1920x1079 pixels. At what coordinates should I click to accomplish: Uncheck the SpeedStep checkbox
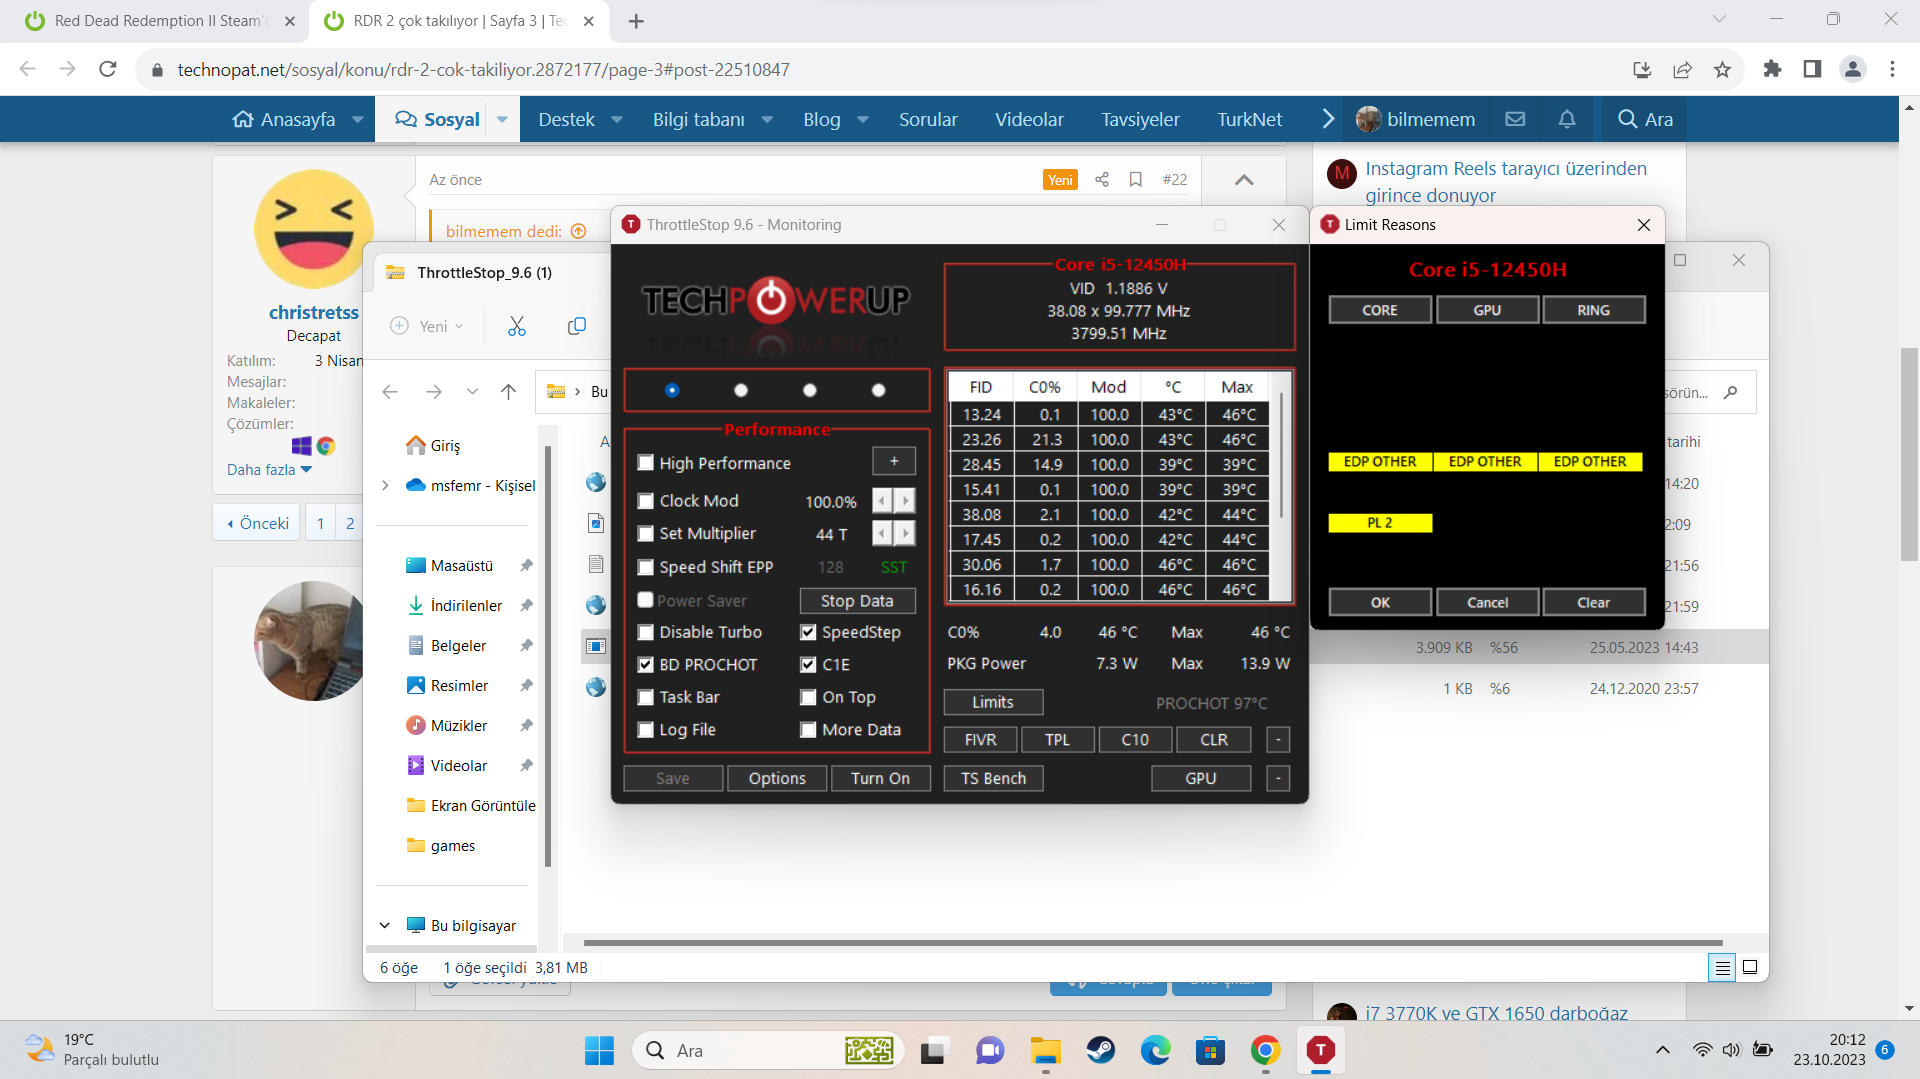click(808, 632)
